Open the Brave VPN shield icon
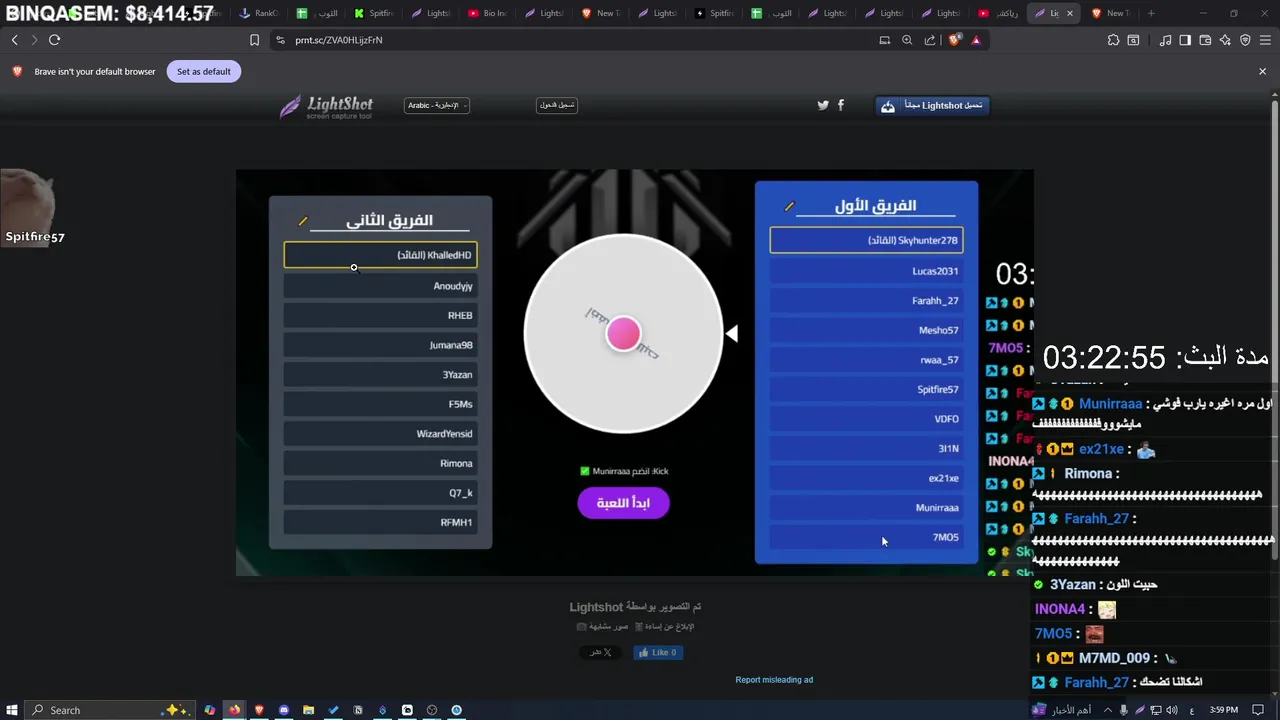Screen dimensions: 1280x720 [1245, 40]
